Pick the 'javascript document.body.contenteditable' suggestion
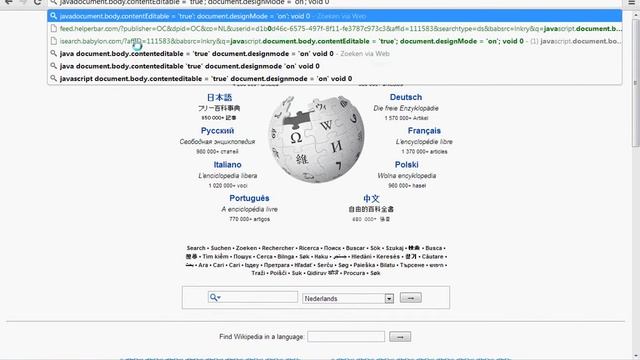The width and height of the screenshot is (640, 360). (335, 78)
